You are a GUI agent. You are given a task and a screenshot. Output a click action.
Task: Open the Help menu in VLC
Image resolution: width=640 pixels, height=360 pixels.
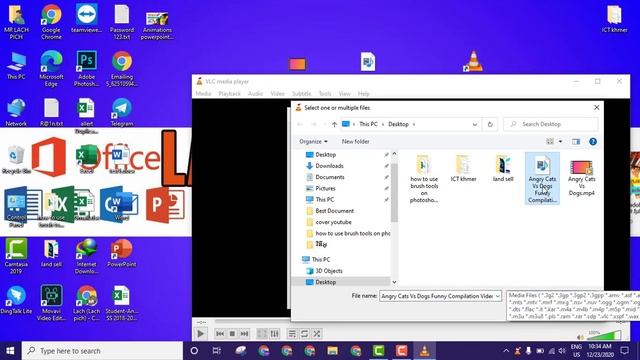(x=364, y=93)
